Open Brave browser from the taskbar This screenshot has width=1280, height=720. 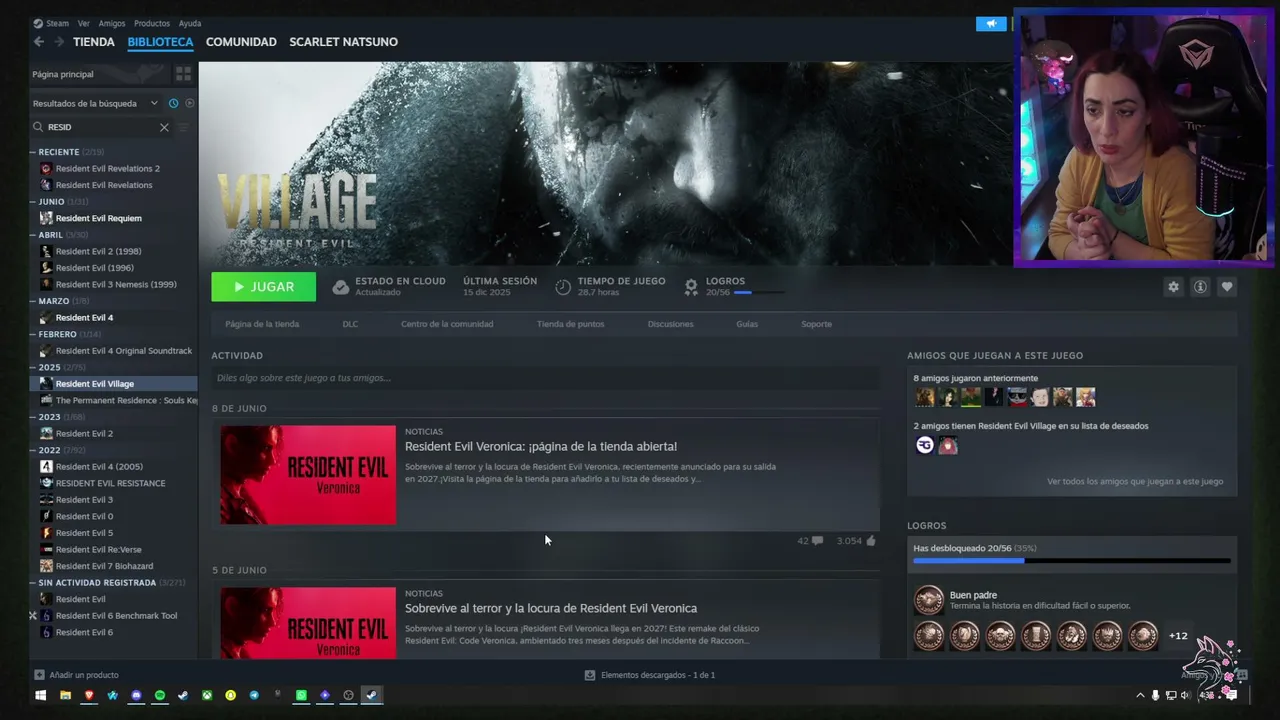click(x=89, y=695)
